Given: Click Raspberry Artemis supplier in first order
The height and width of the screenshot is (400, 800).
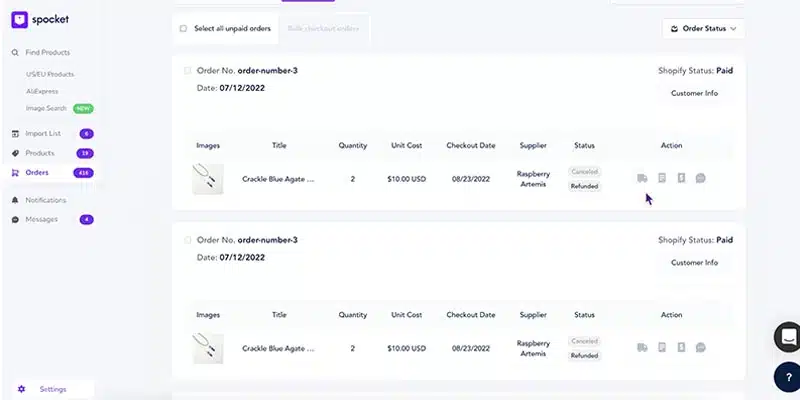Looking at the screenshot, I should [x=533, y=179].
